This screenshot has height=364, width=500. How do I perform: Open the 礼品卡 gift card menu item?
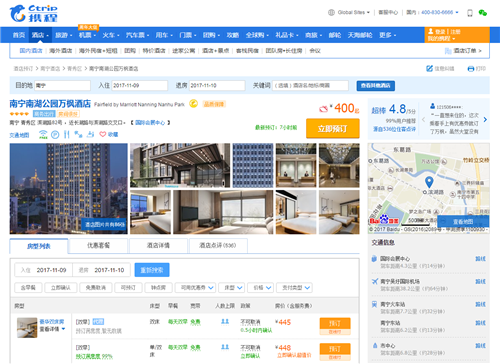(286, 35)
